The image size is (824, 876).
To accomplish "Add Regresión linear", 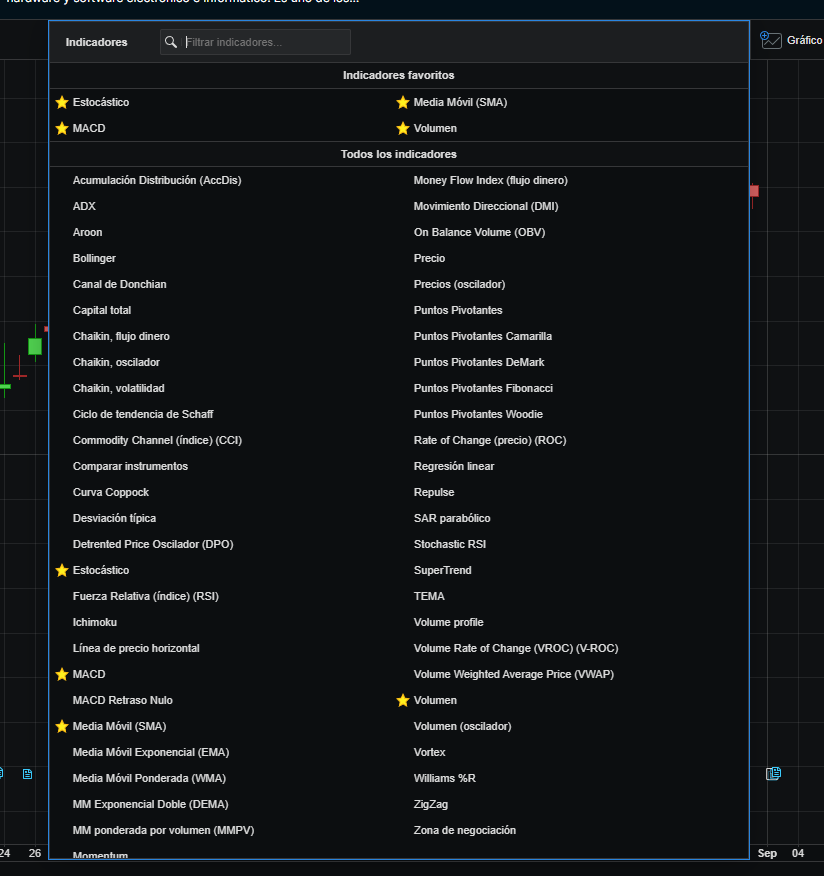I will pos(454,466).
